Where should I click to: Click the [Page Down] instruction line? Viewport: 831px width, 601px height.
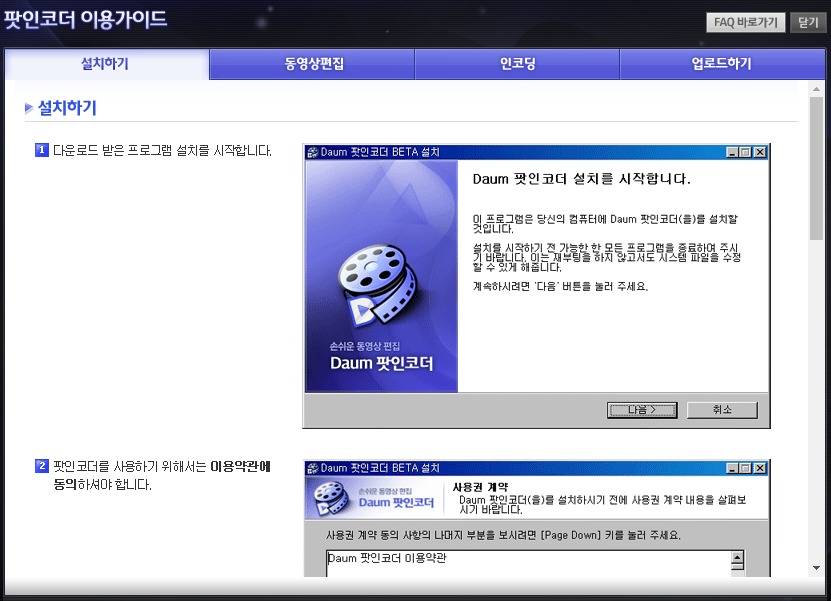click(x=503, y=535)
